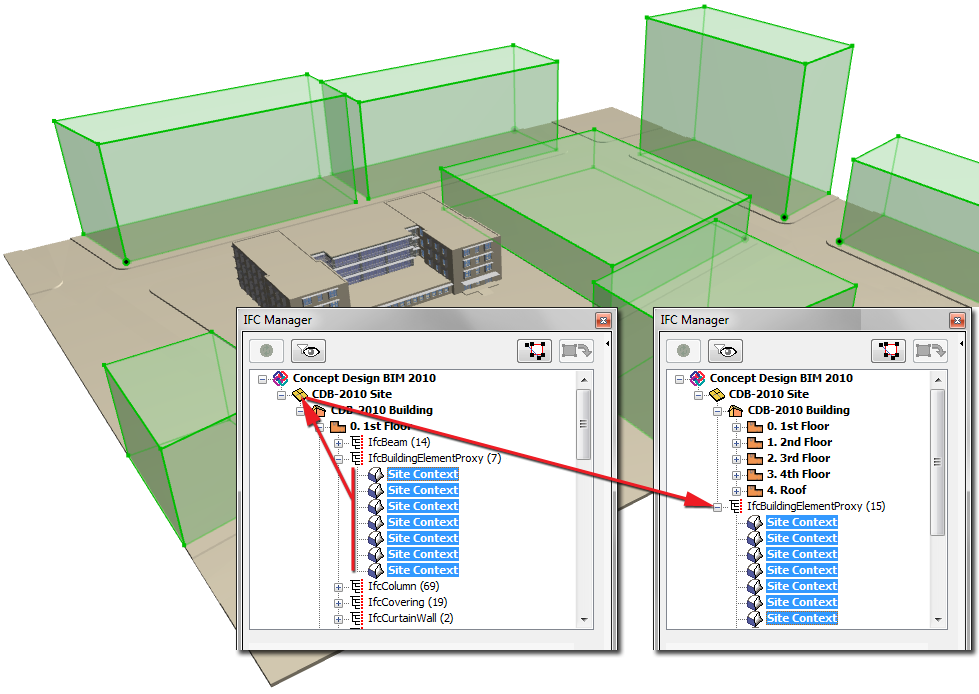
Task: Select IfcBuildingElementProxy (15) label
Action: coord(816,507)
